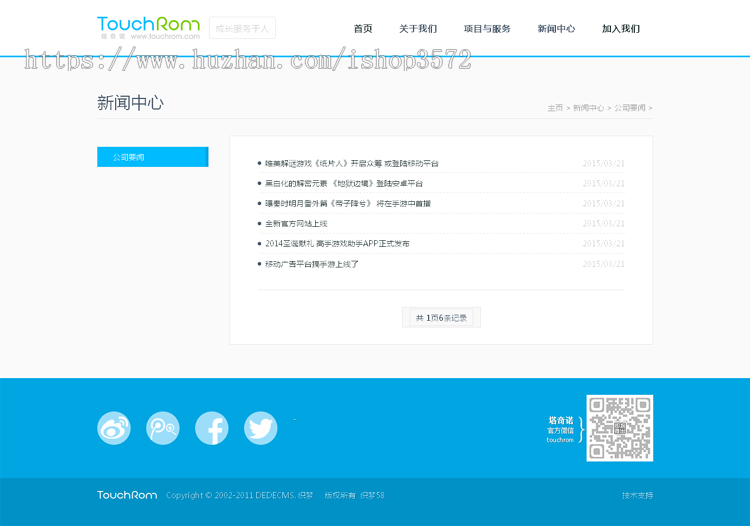Select the 公司要闻 sidebar category
Viewport: 750px width, 526px height.
[x=153, y=157]
